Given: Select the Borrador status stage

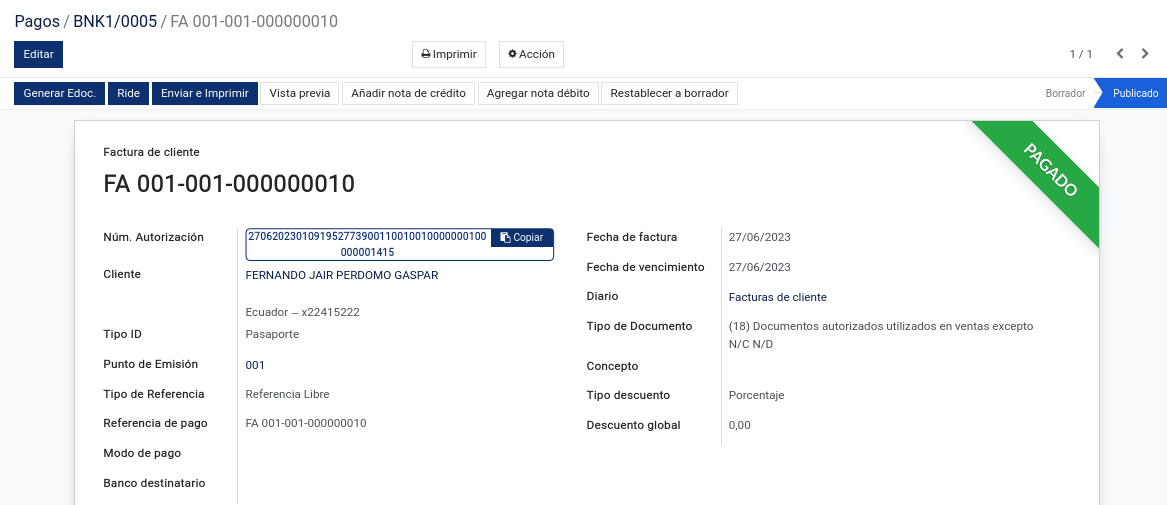Looking at the screenshot, I should [x=1065, y=94].
